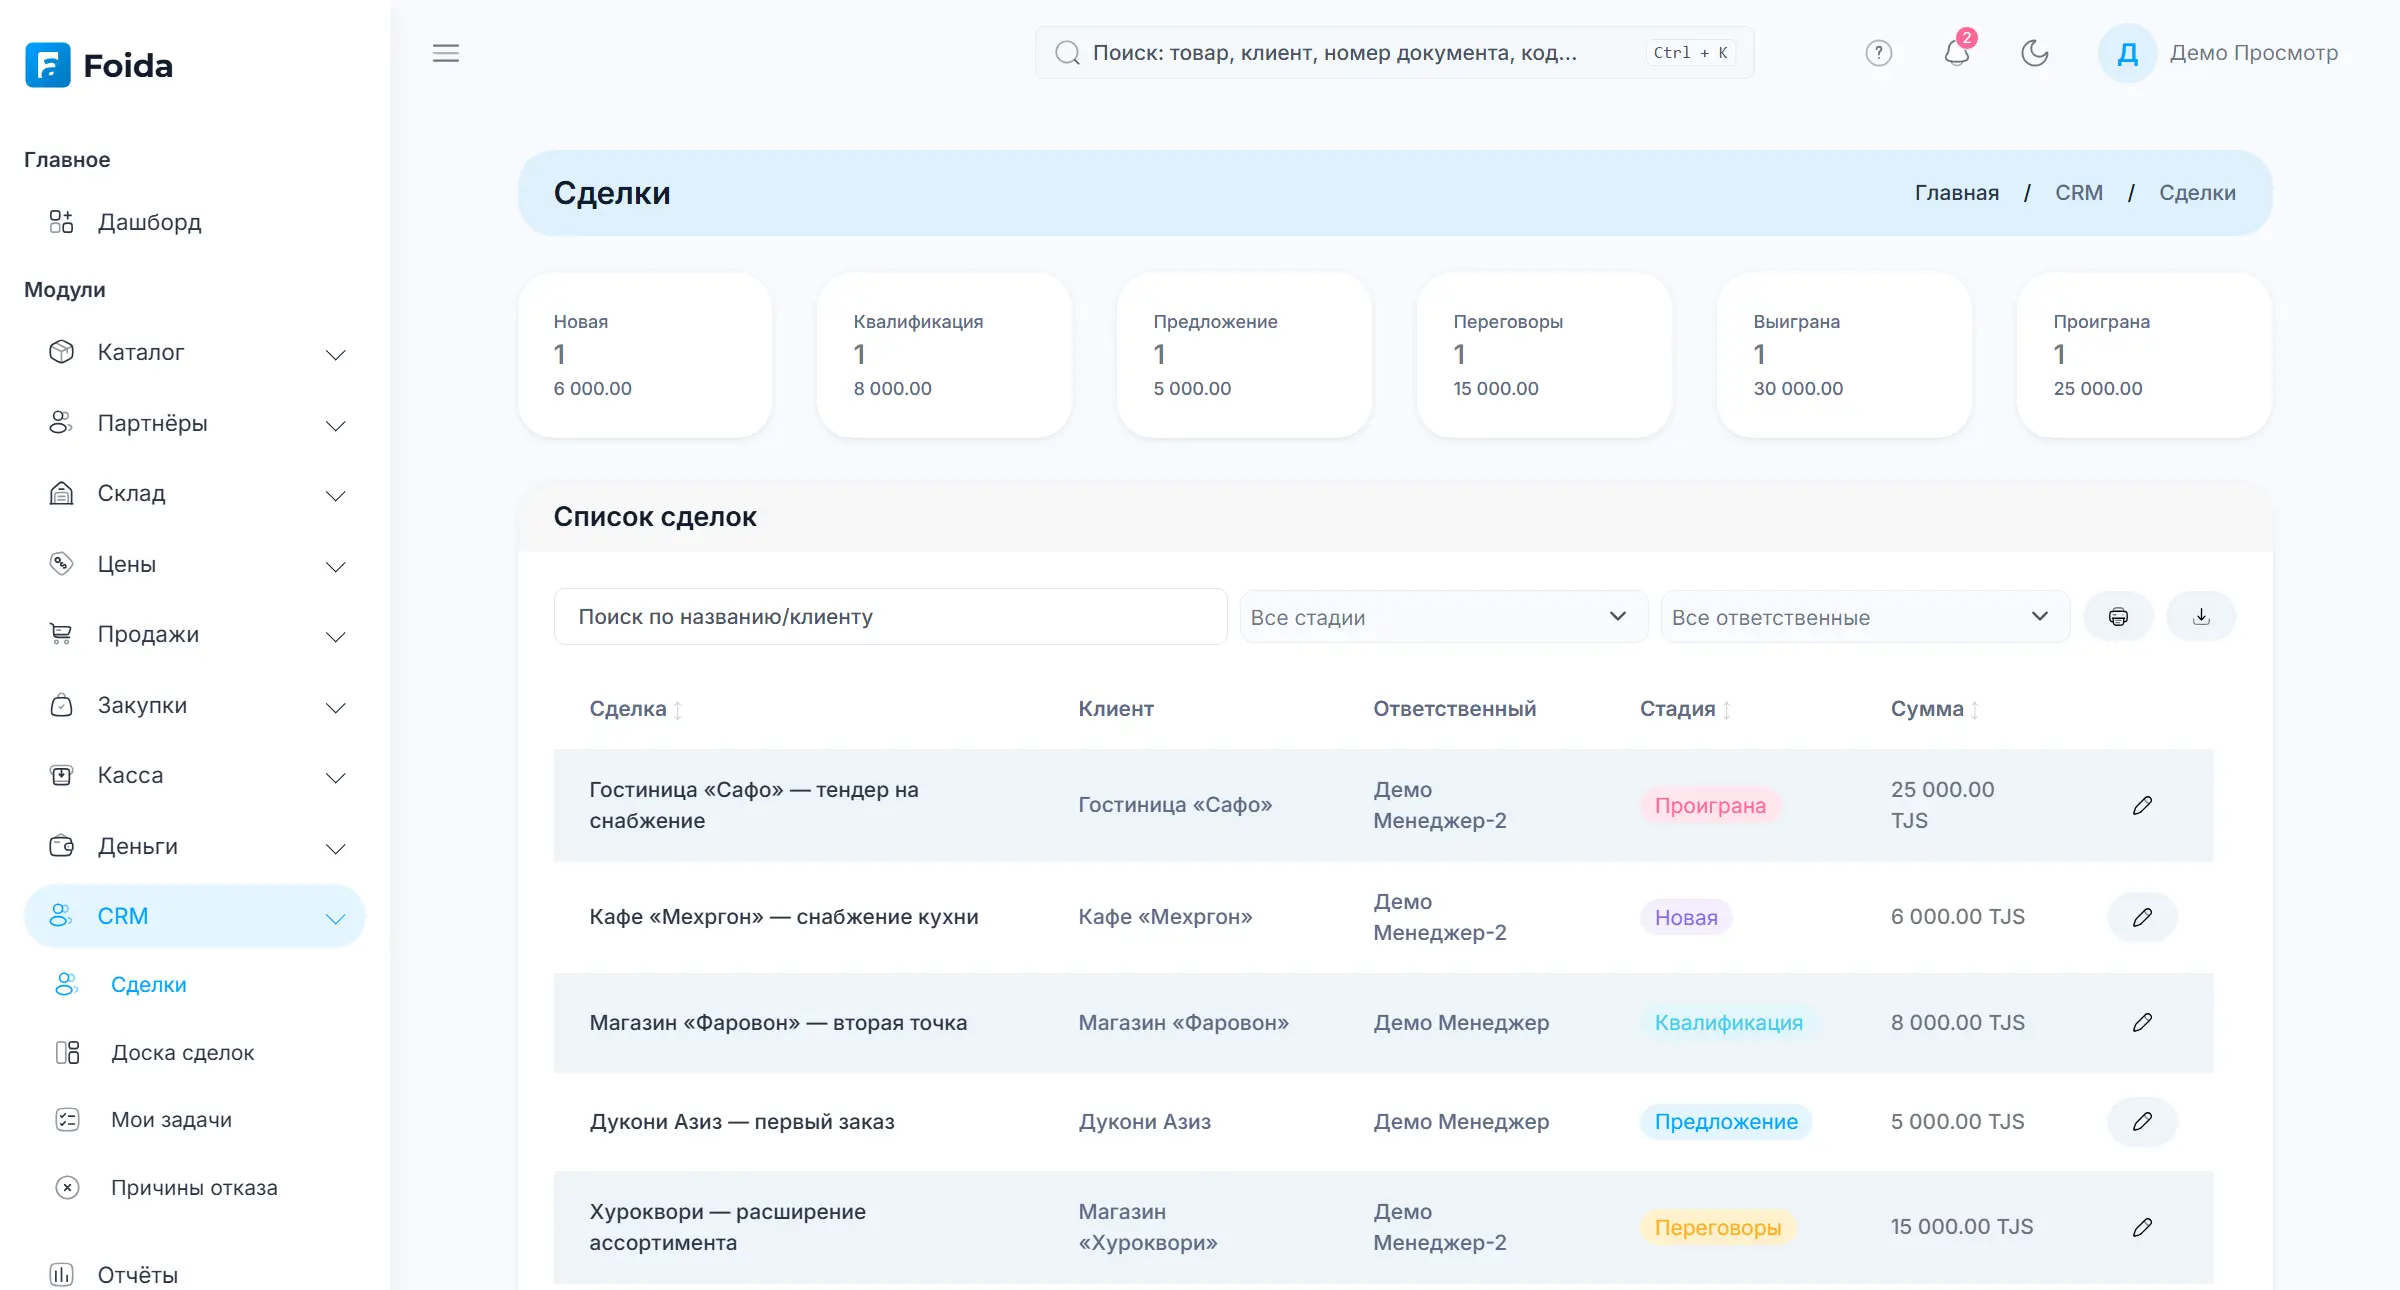Open the Доска сделок menu item

(x=183, y=1053)
